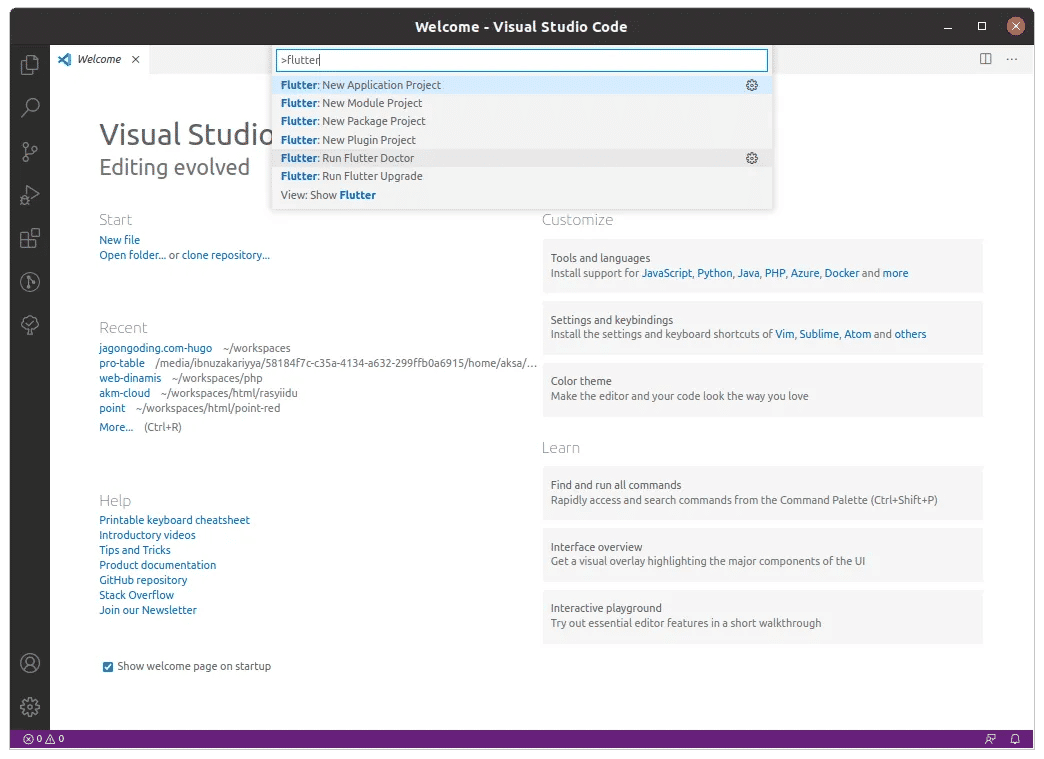The height and width of the screenshot is (759, 1044).
Task: Open the Interactive playground card
Action: tap(762, 617)
